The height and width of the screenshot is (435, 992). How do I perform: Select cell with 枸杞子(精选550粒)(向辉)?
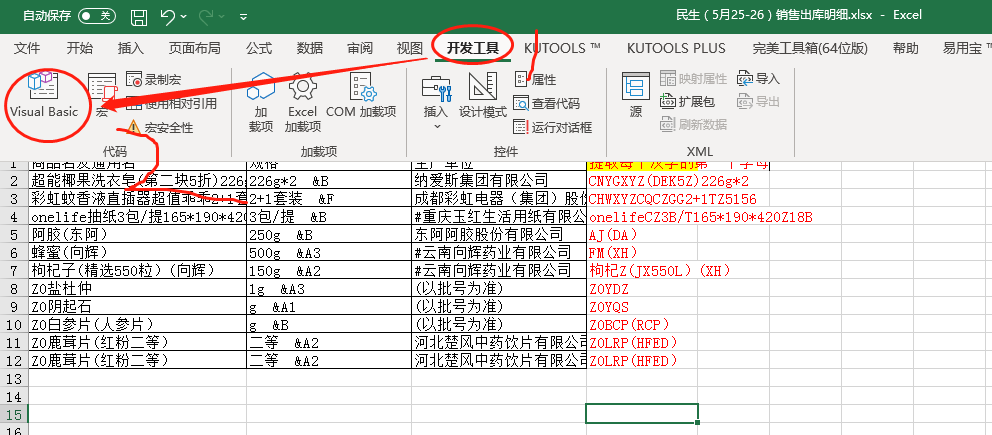(137, 271)
